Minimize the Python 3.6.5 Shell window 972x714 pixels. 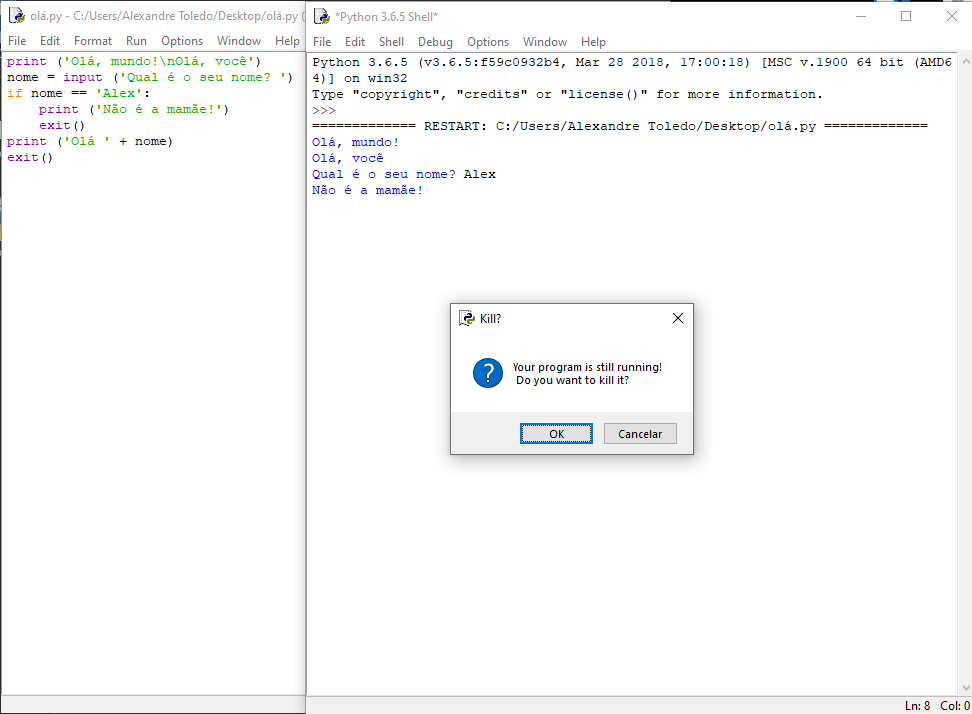click(x=860, y=16)
